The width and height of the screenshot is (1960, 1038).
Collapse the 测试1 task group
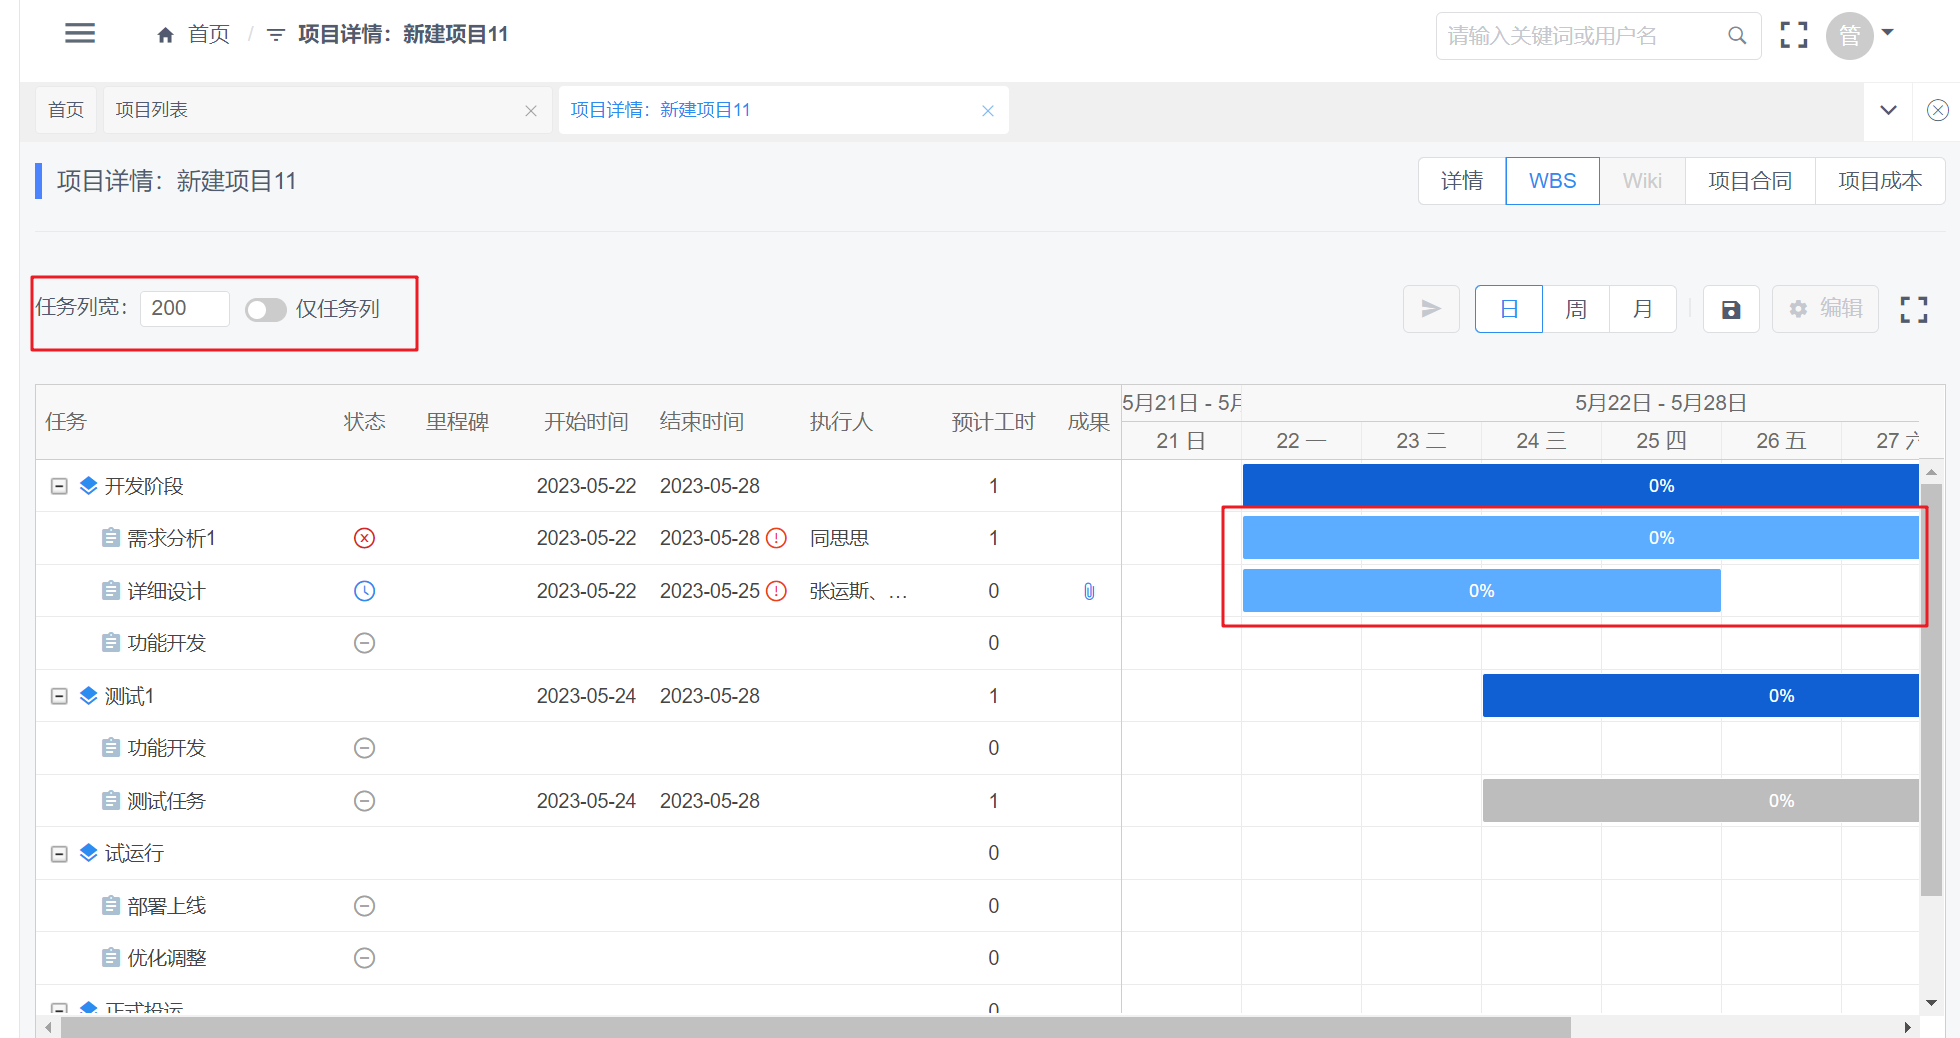[59, 696]
